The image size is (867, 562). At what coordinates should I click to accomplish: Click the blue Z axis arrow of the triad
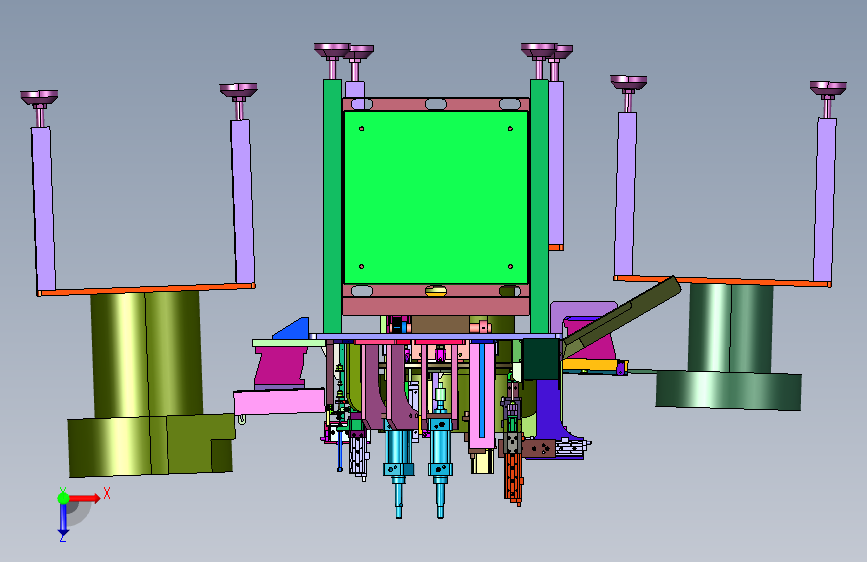coord(63,520)
